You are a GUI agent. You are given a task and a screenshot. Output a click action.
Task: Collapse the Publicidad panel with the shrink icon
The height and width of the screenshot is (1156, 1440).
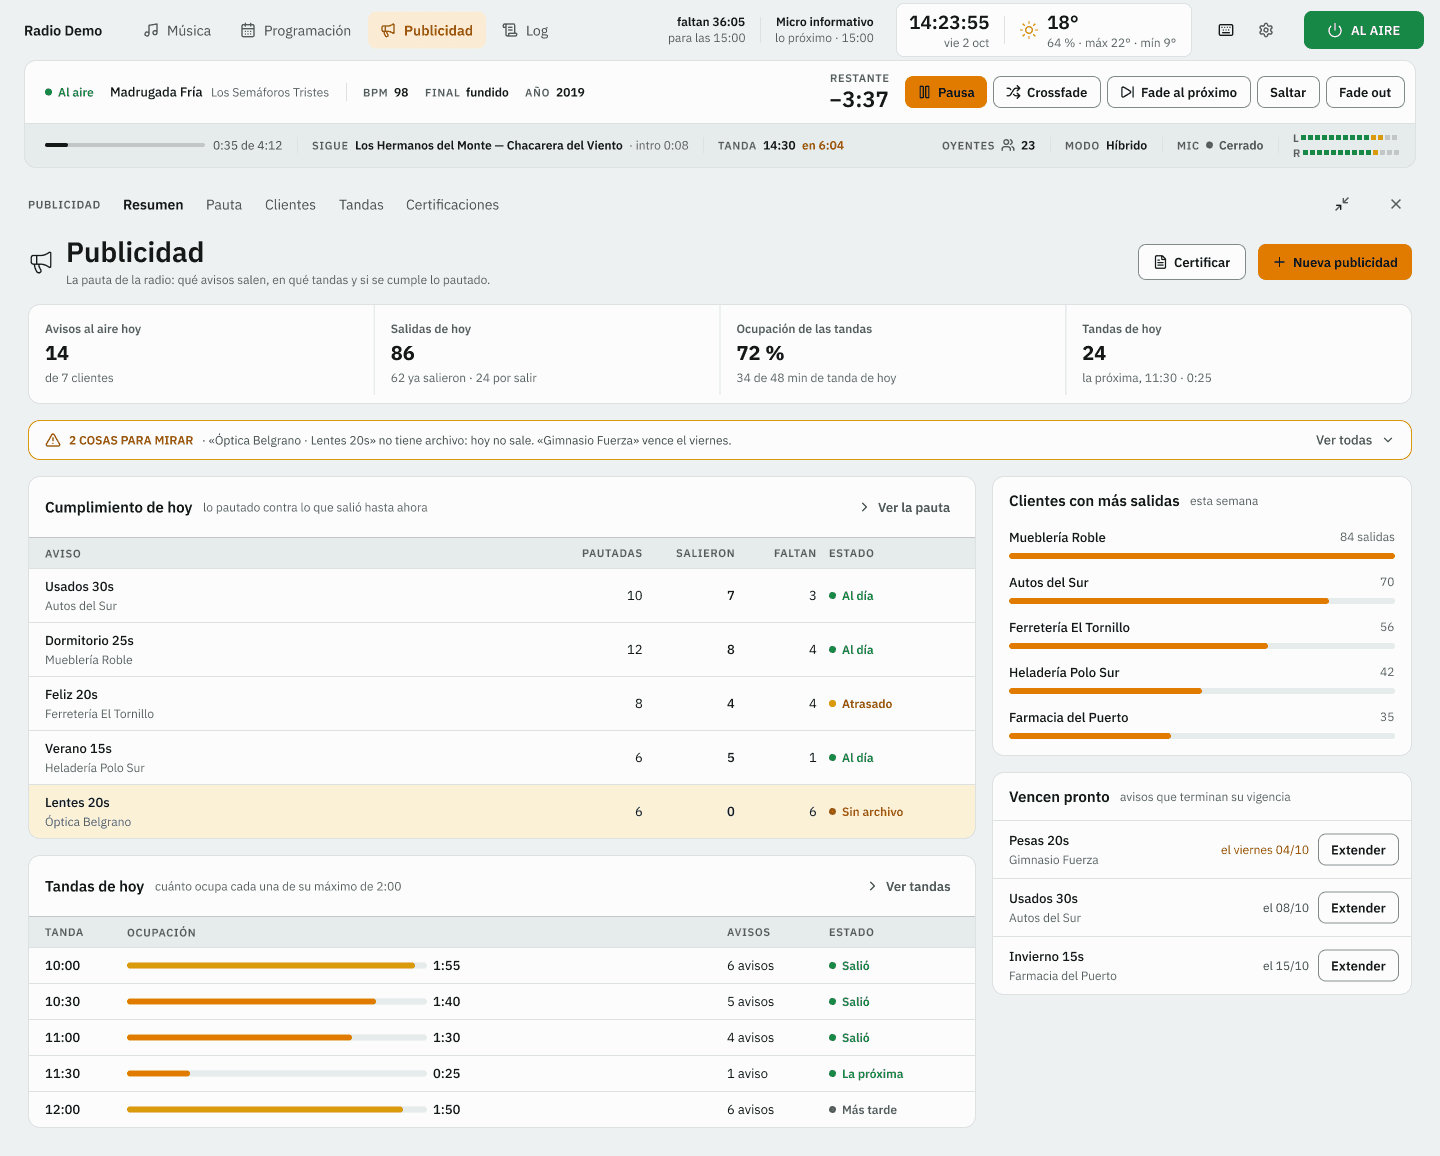[1342, 204]
